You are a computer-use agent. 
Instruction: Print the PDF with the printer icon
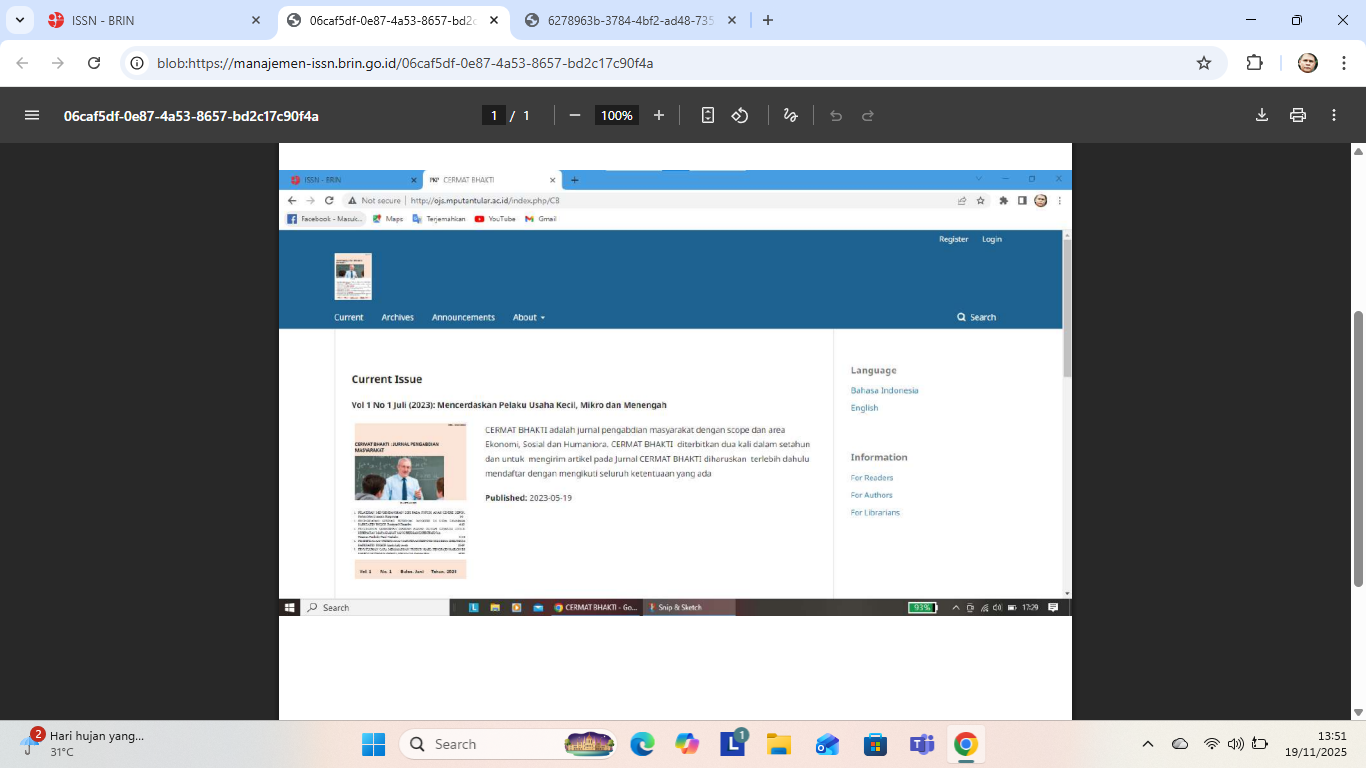coord(1298,115)
